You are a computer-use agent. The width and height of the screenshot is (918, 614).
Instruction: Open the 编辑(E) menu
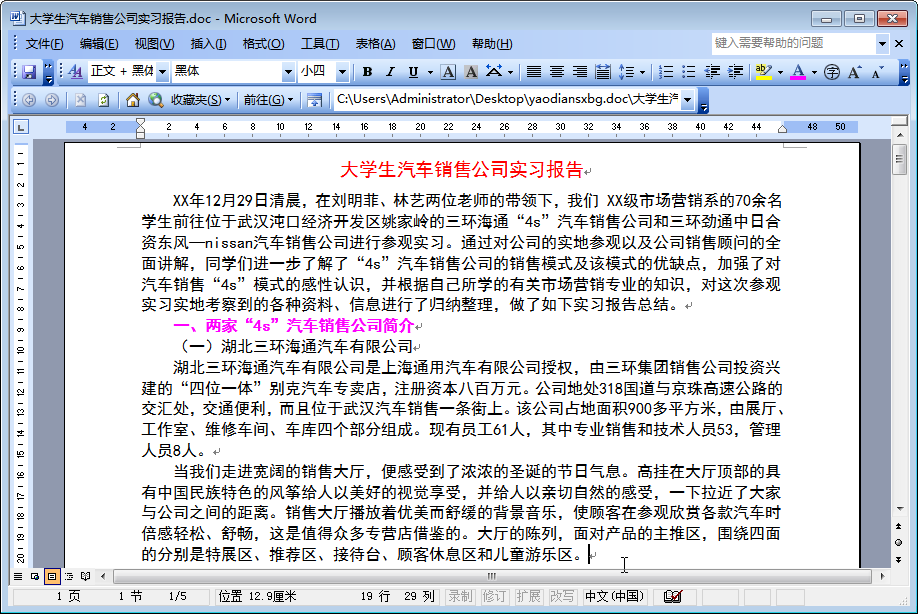tap(98, 44)
